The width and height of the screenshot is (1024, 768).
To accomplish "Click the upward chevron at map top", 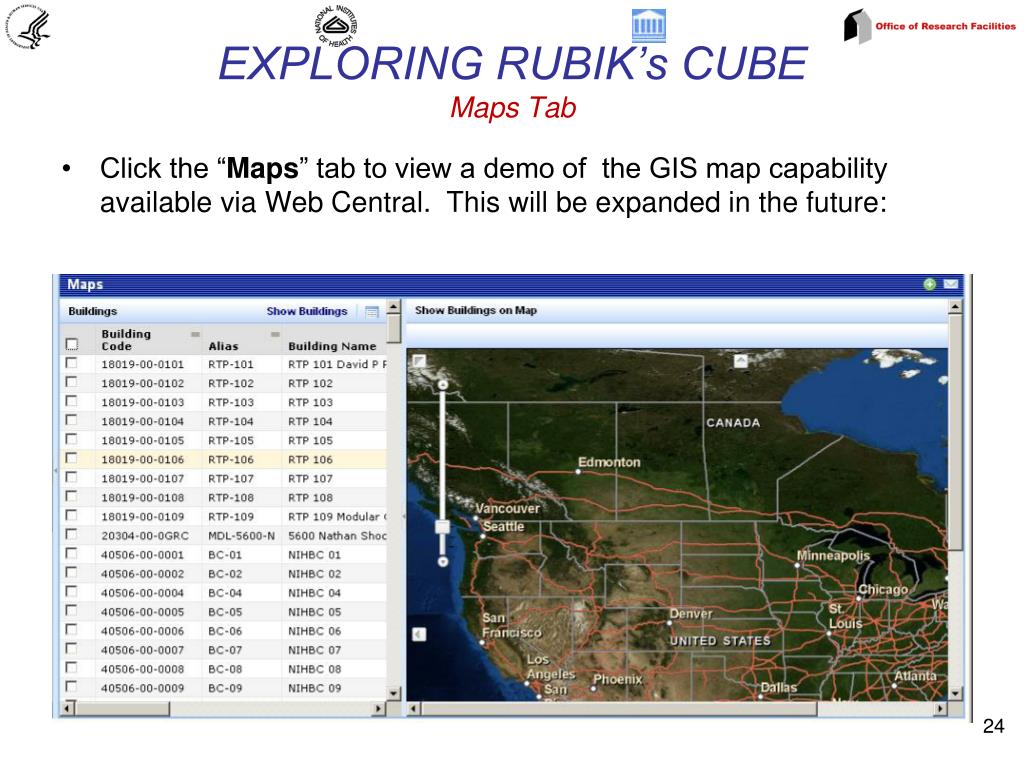I will 741,360.
